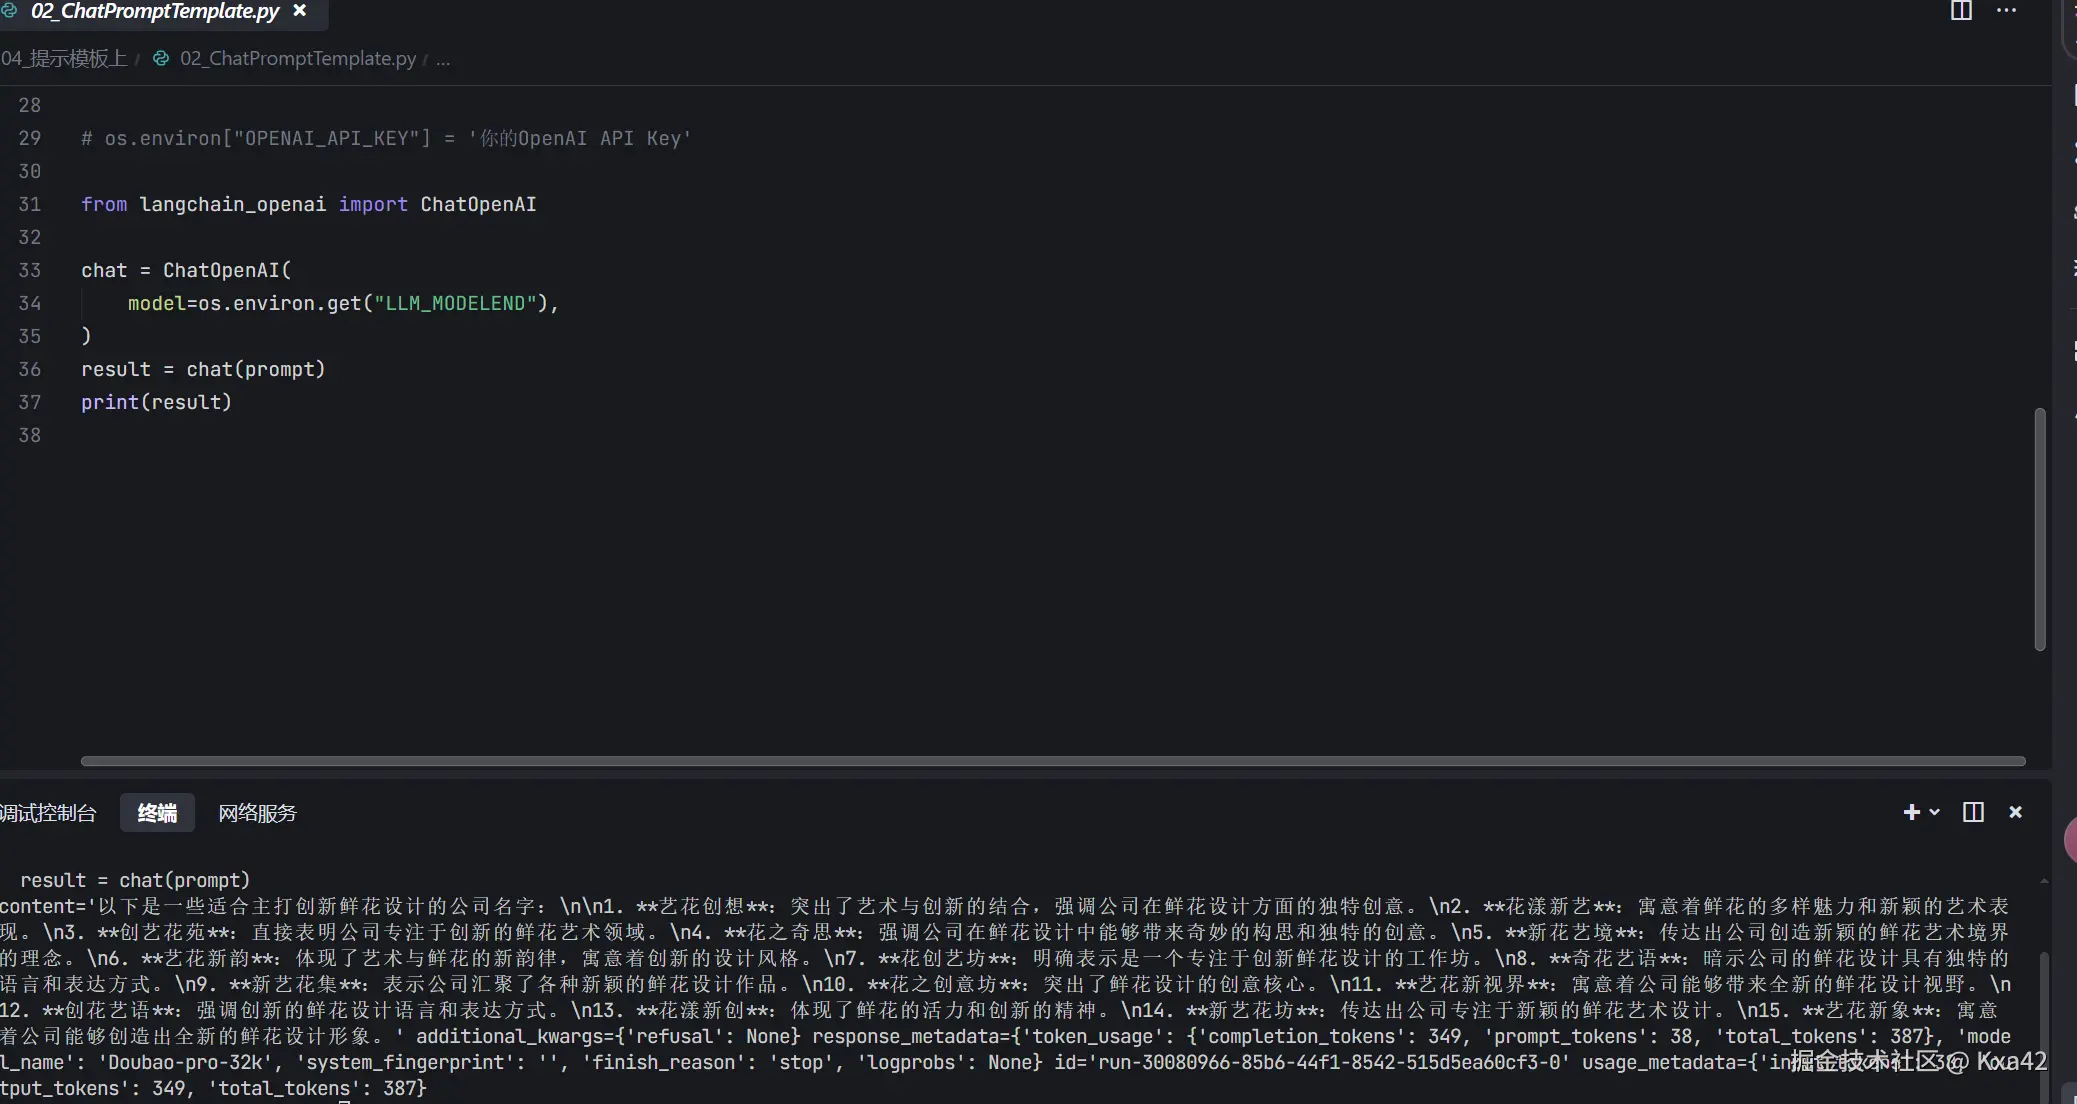Open terminal launch profile dropdown chevron
The width and height of the screenshot is (2077, 1104).
[x=1935, y=812]
